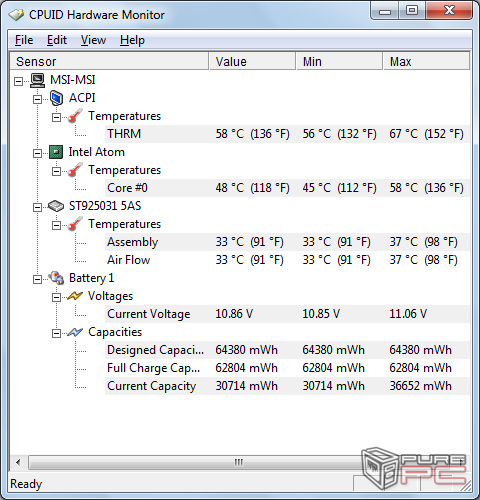Collapse the Voltages branch
The height and width of the screenshot is (500, 480).
click(x=57, y=297)
